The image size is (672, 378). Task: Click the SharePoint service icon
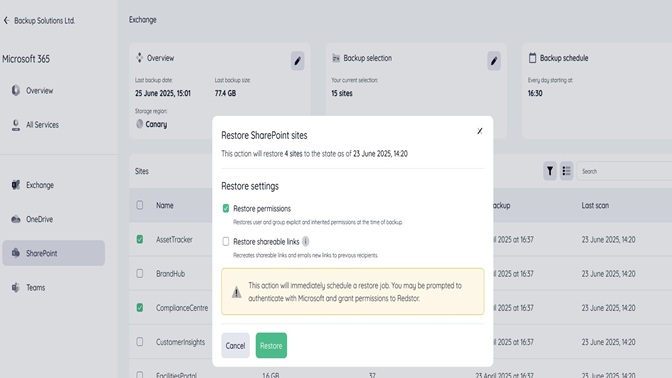16,253
